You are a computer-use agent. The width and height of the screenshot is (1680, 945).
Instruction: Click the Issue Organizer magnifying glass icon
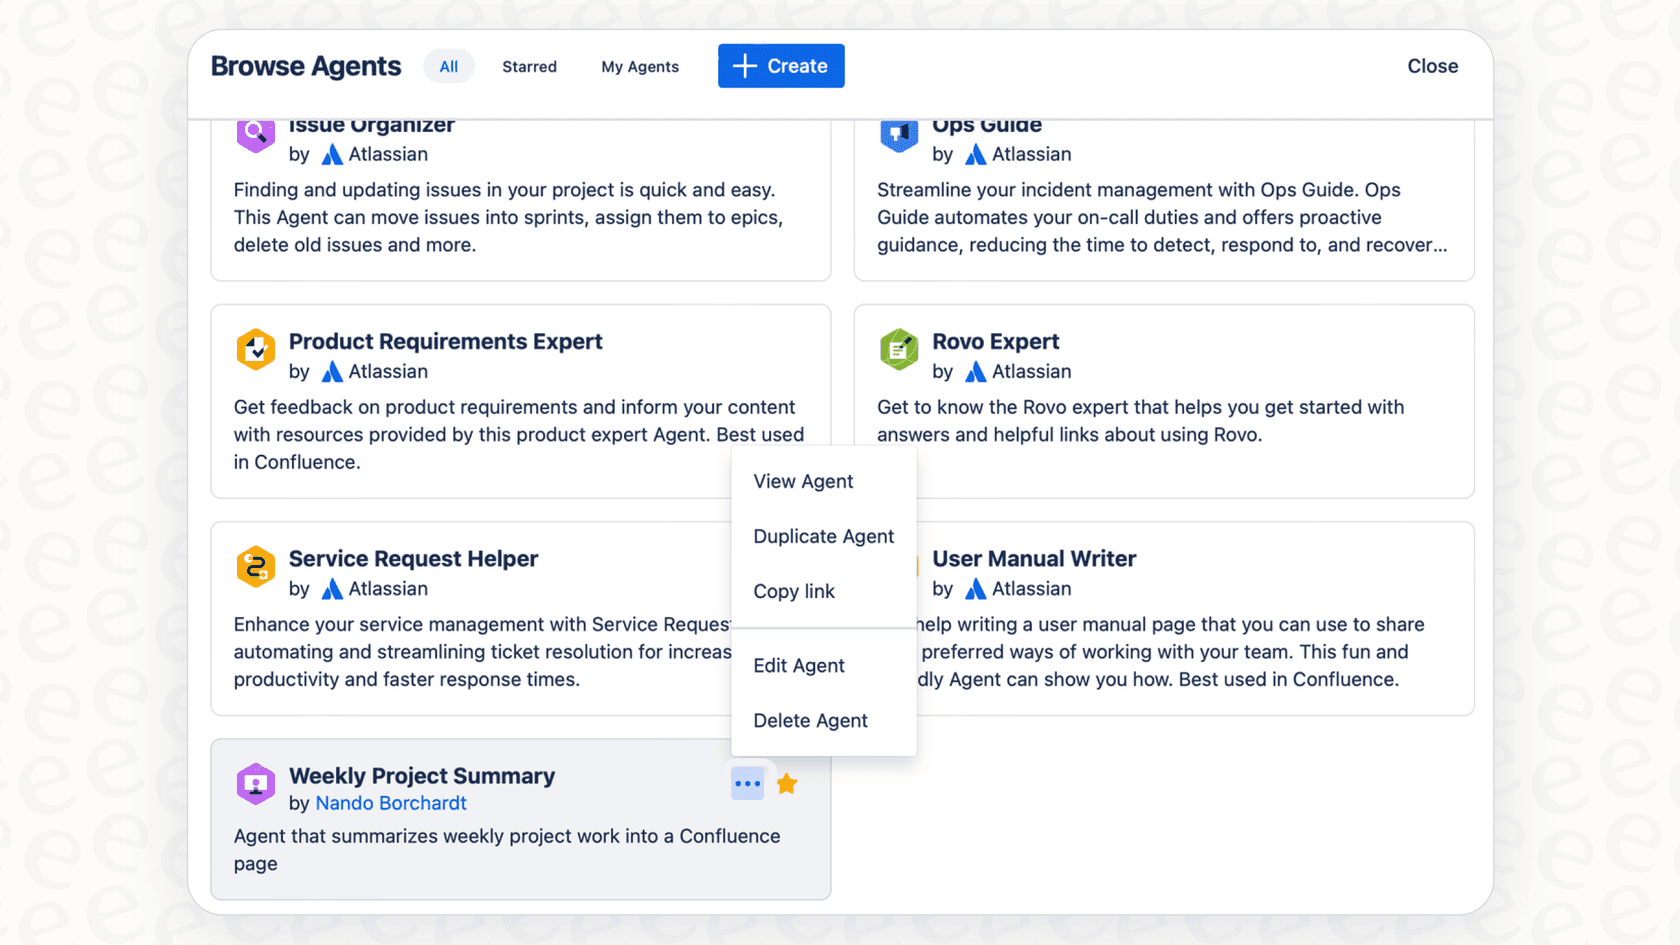coord(256,135)
